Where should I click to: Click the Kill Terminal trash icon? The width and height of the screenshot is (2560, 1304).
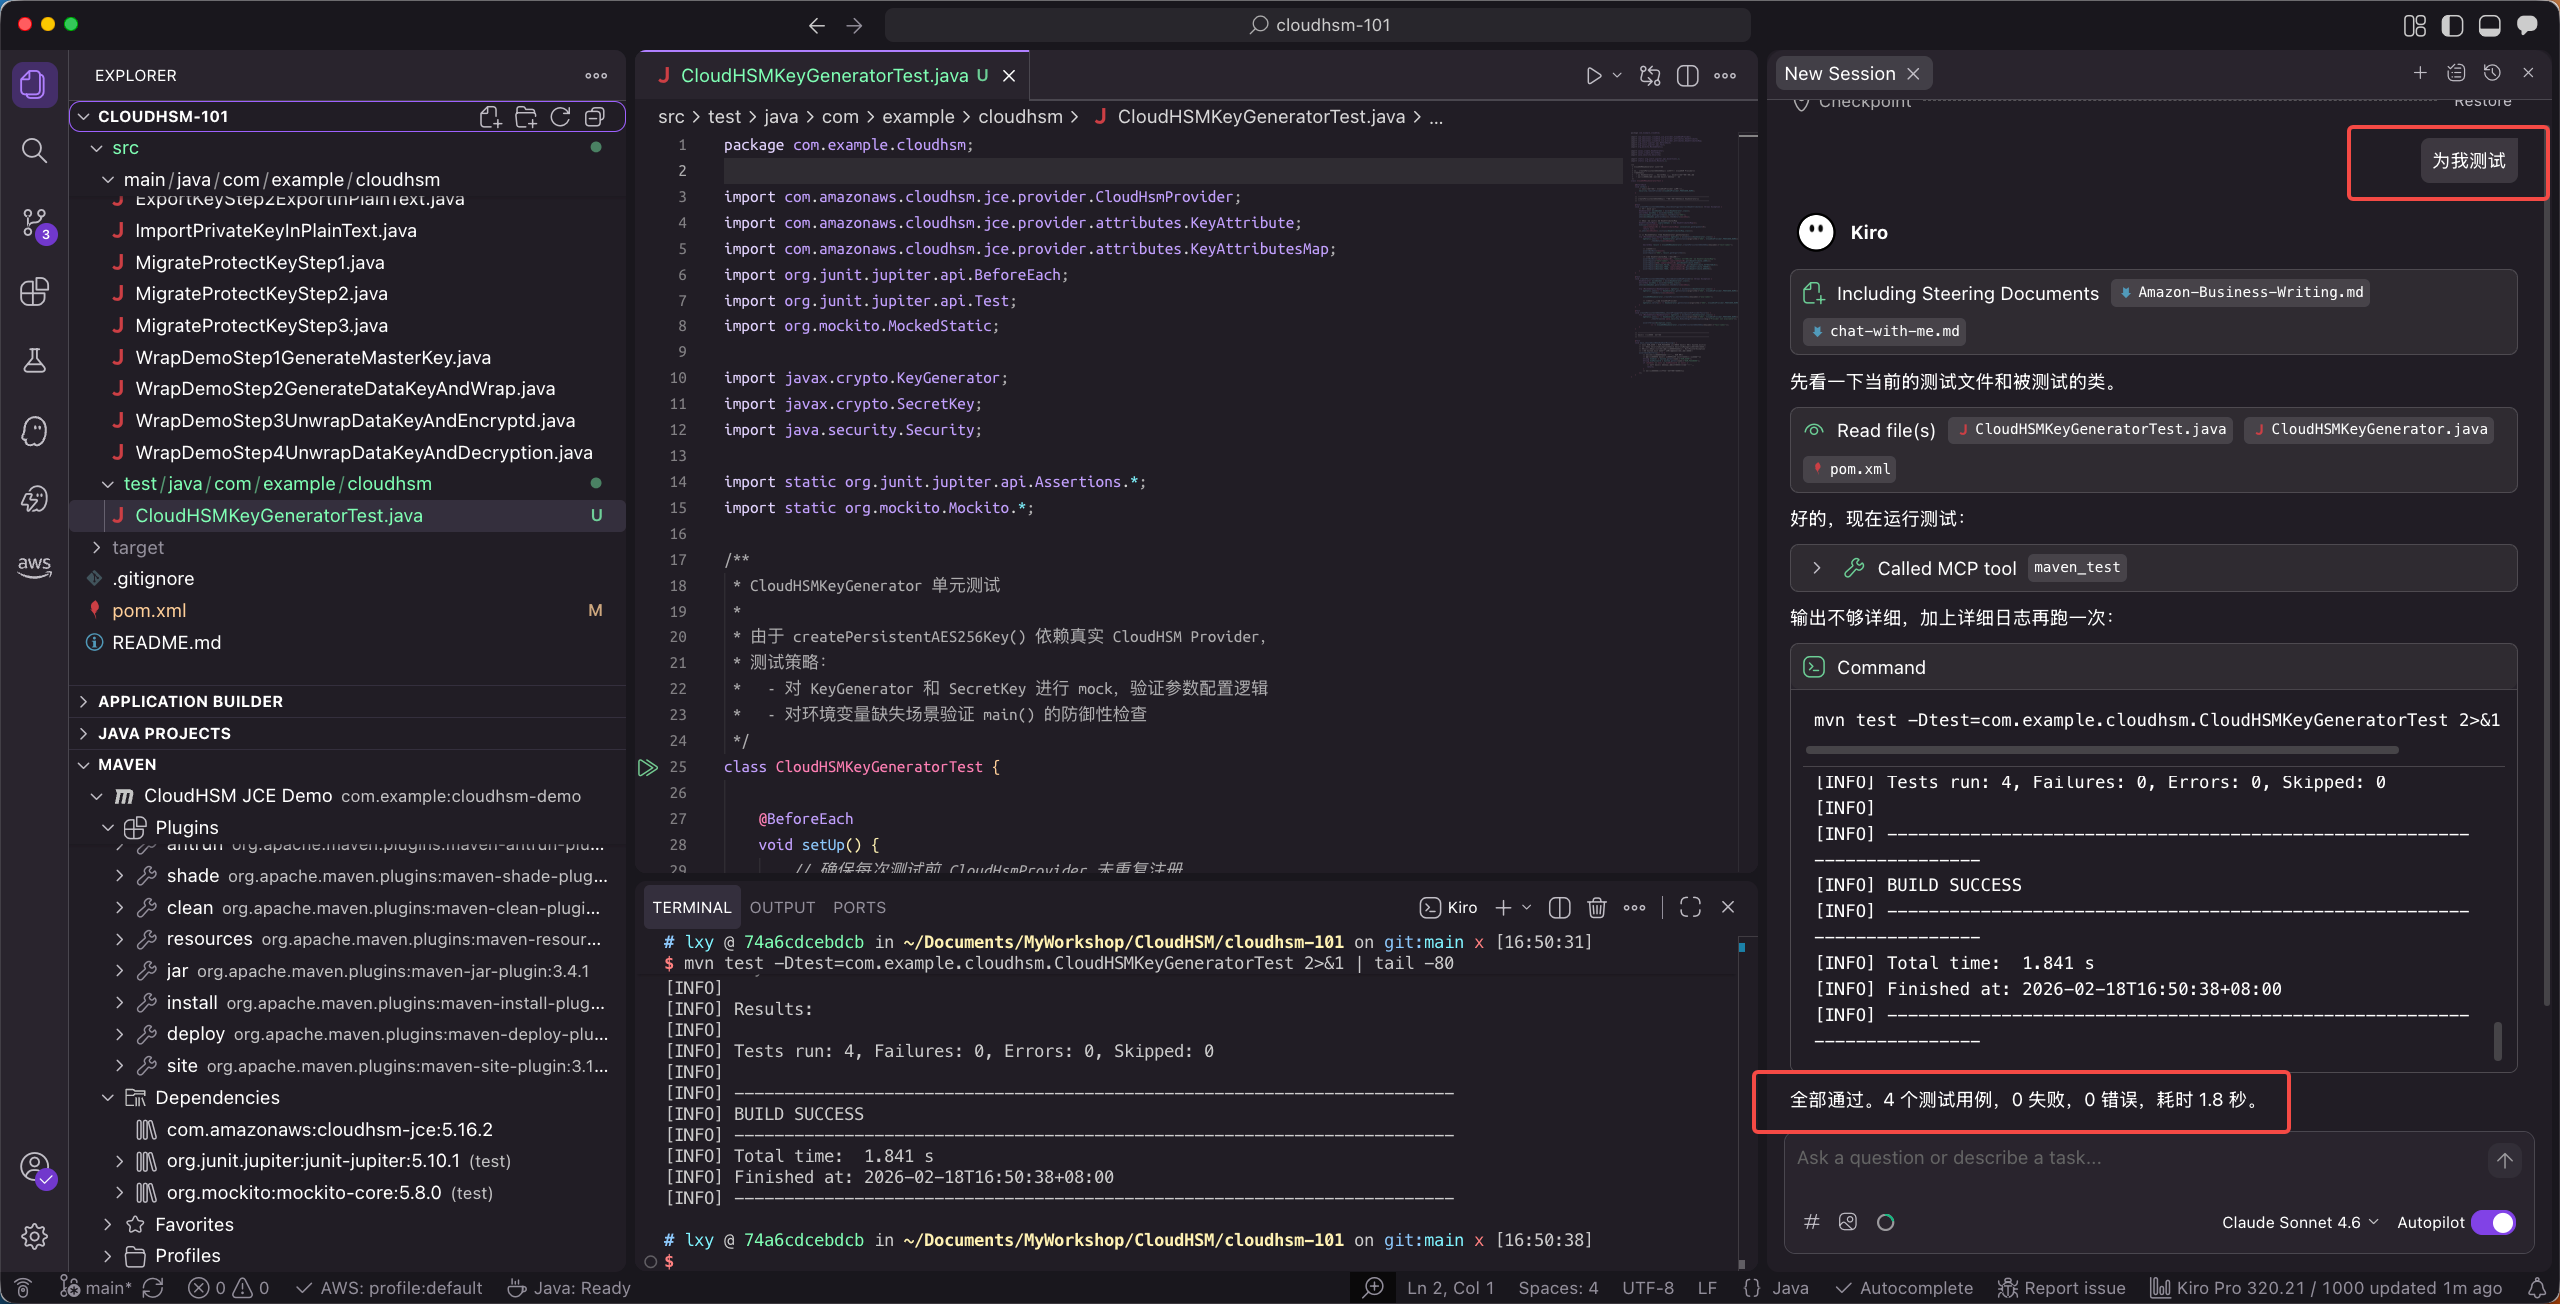click(1597, 907)
